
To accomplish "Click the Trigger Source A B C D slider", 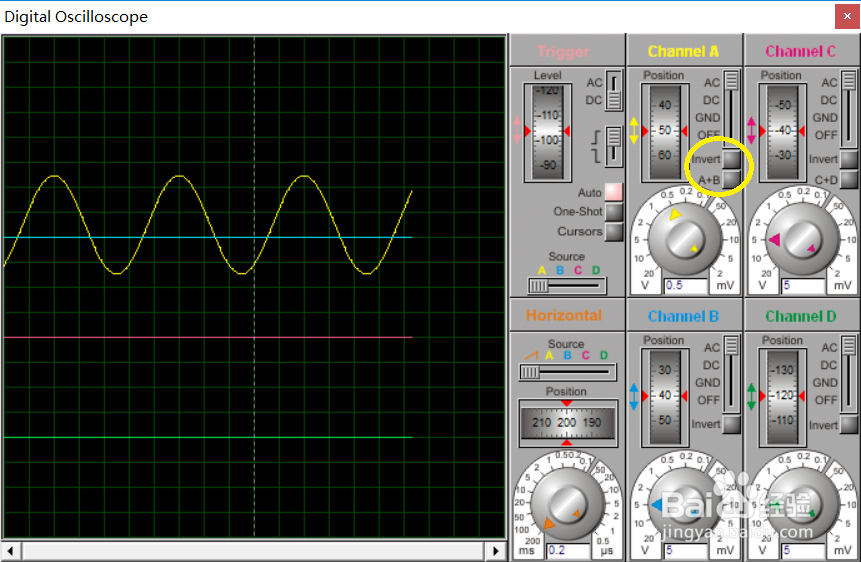I will (x=567, y=286).
